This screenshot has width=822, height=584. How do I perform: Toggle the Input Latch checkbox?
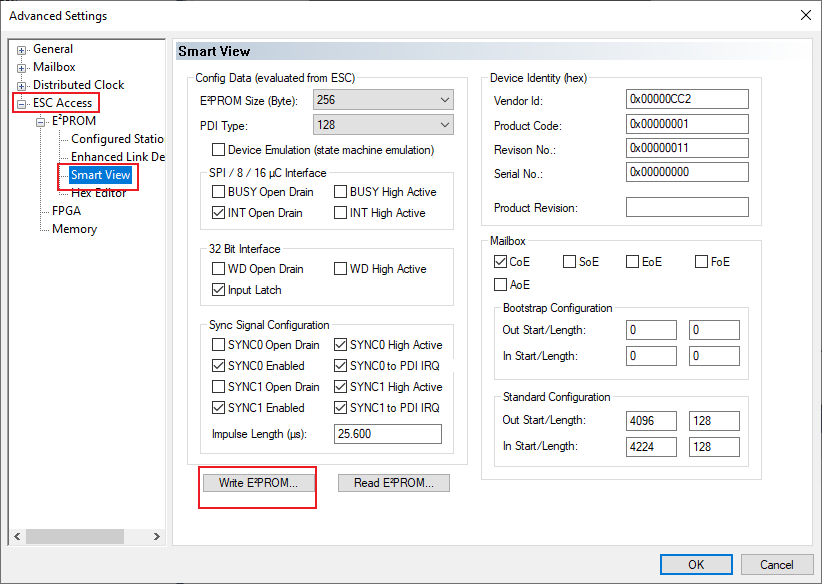[219, 290]
